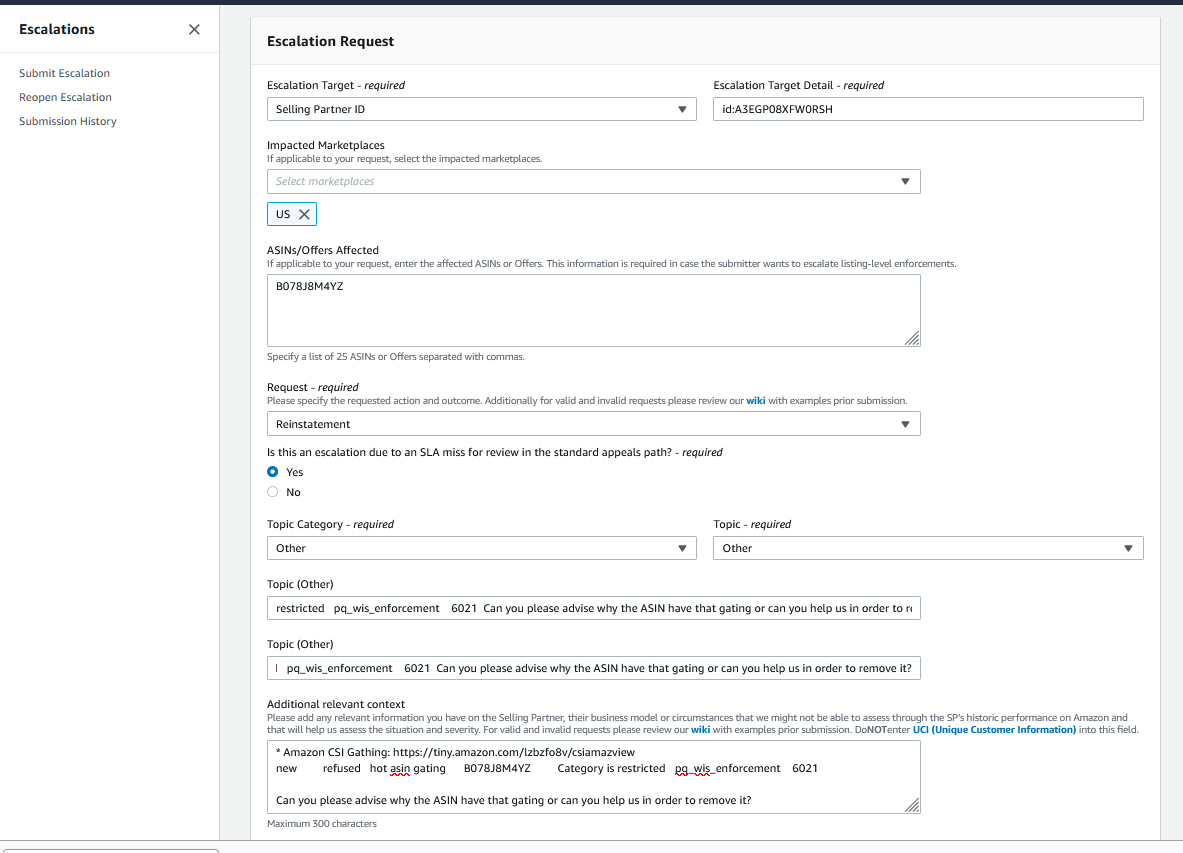Viewport: 1183px width, 853px height.
Task: Expand the Impacted Marketplaces dropdown
Action: [x=593, y=181]
